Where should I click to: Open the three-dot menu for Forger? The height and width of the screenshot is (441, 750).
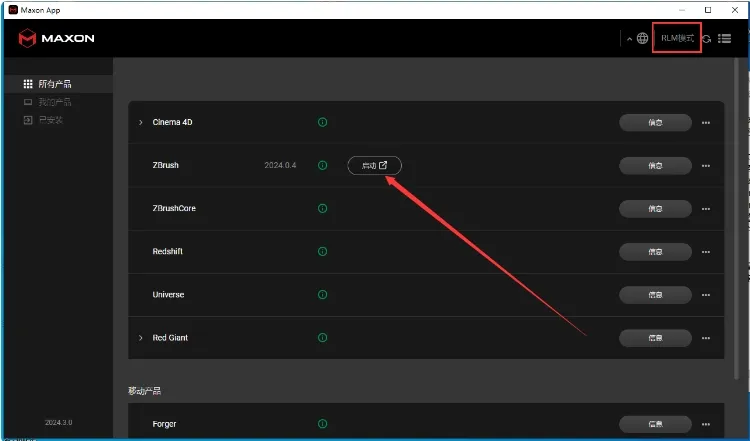(706, 424)
